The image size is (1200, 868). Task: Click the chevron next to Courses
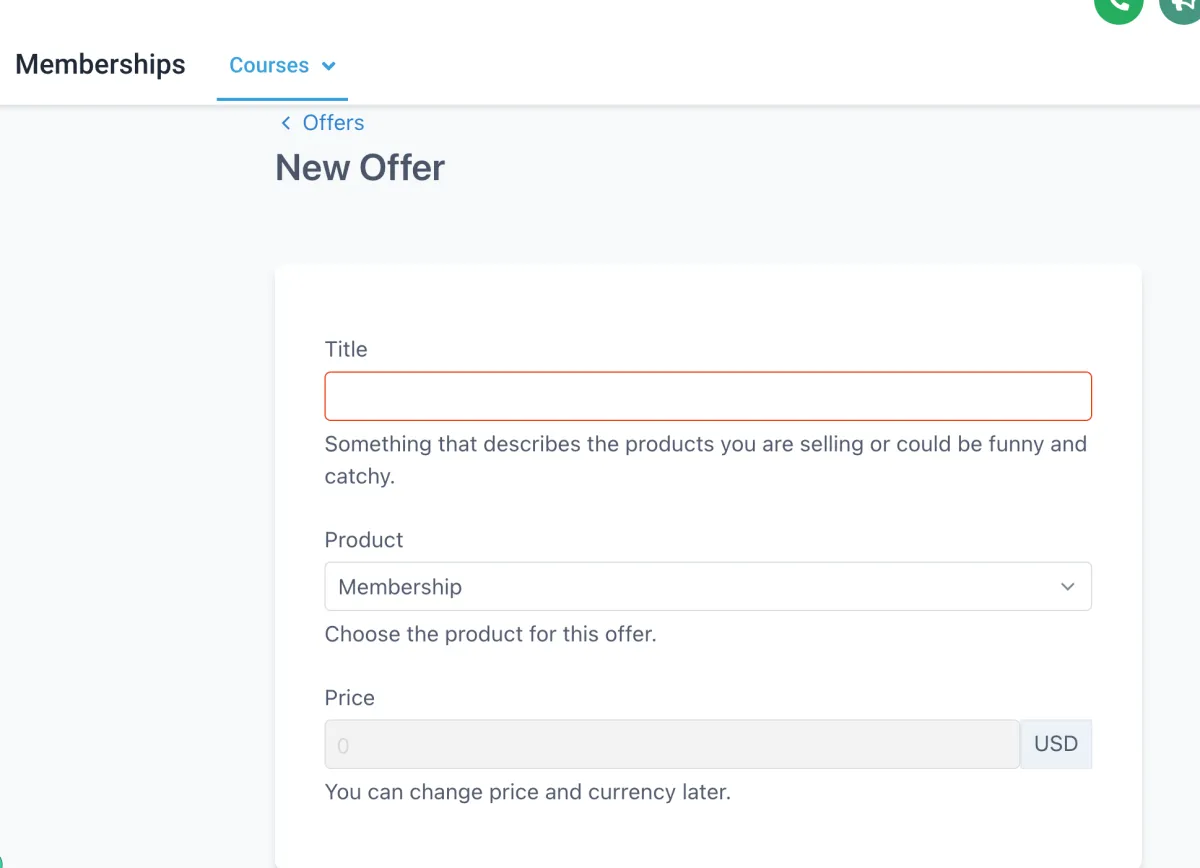(328, 66)
